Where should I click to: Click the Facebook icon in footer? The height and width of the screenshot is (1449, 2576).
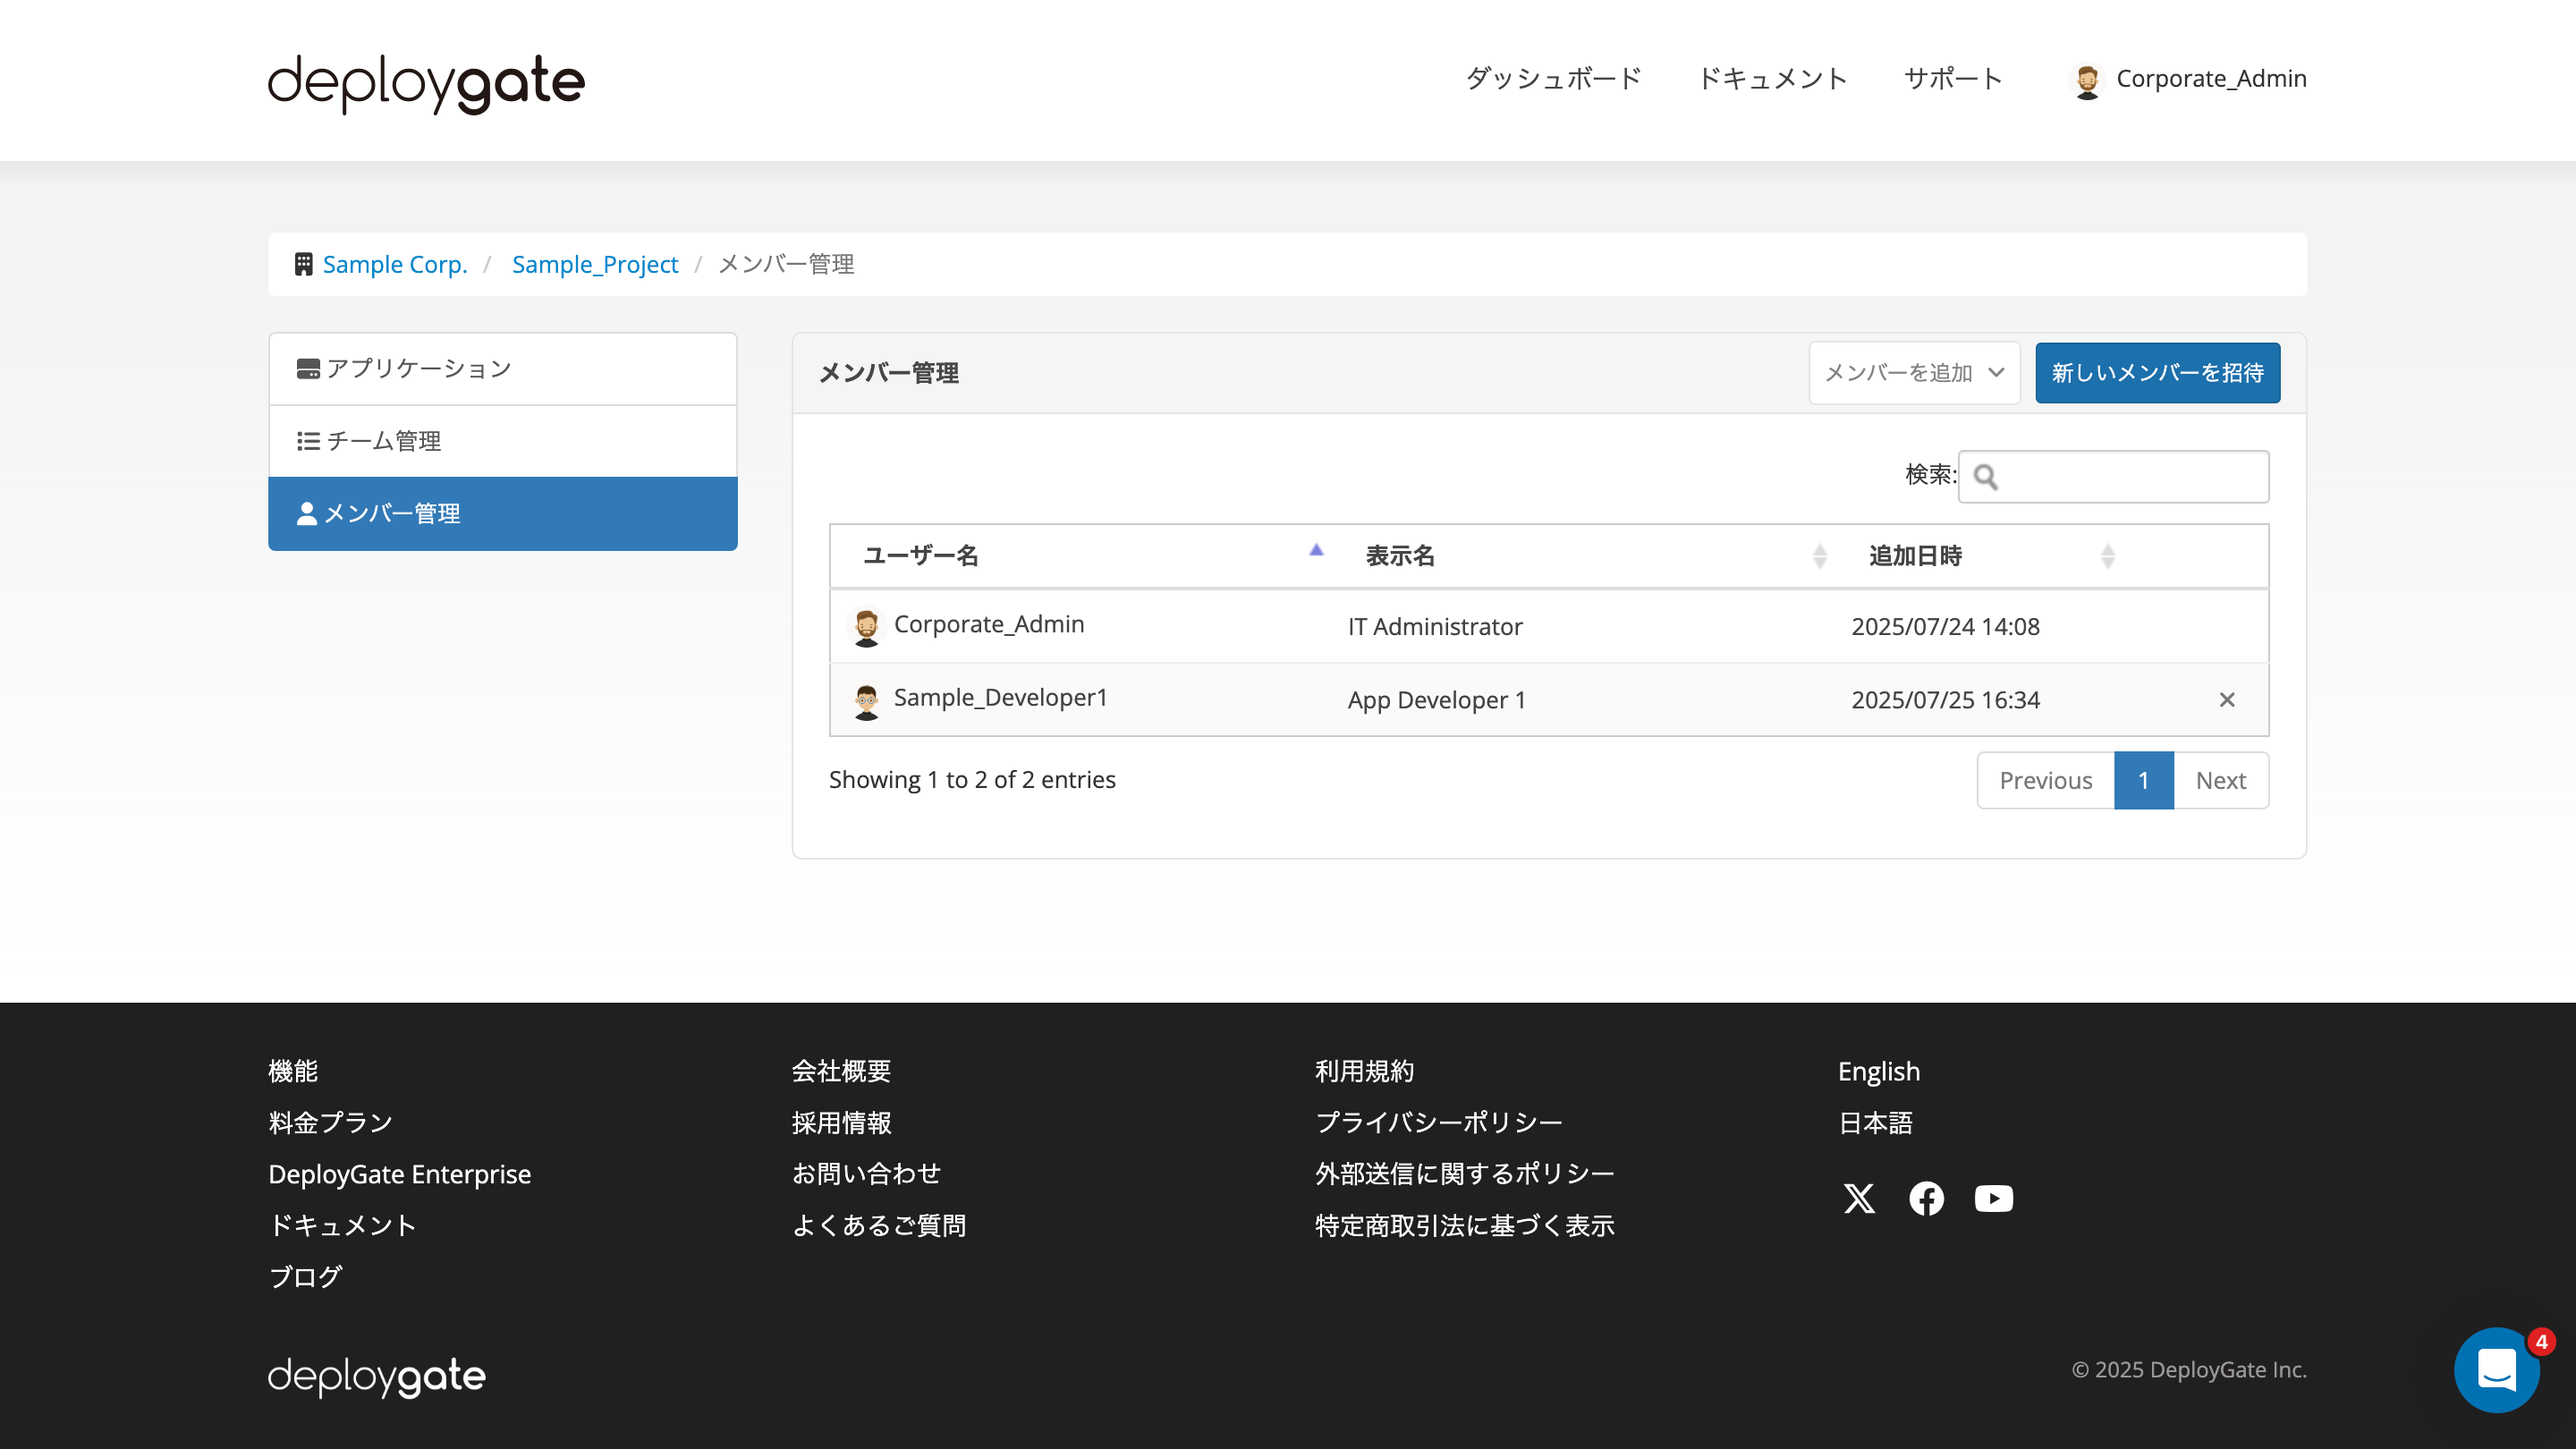1926,1198
